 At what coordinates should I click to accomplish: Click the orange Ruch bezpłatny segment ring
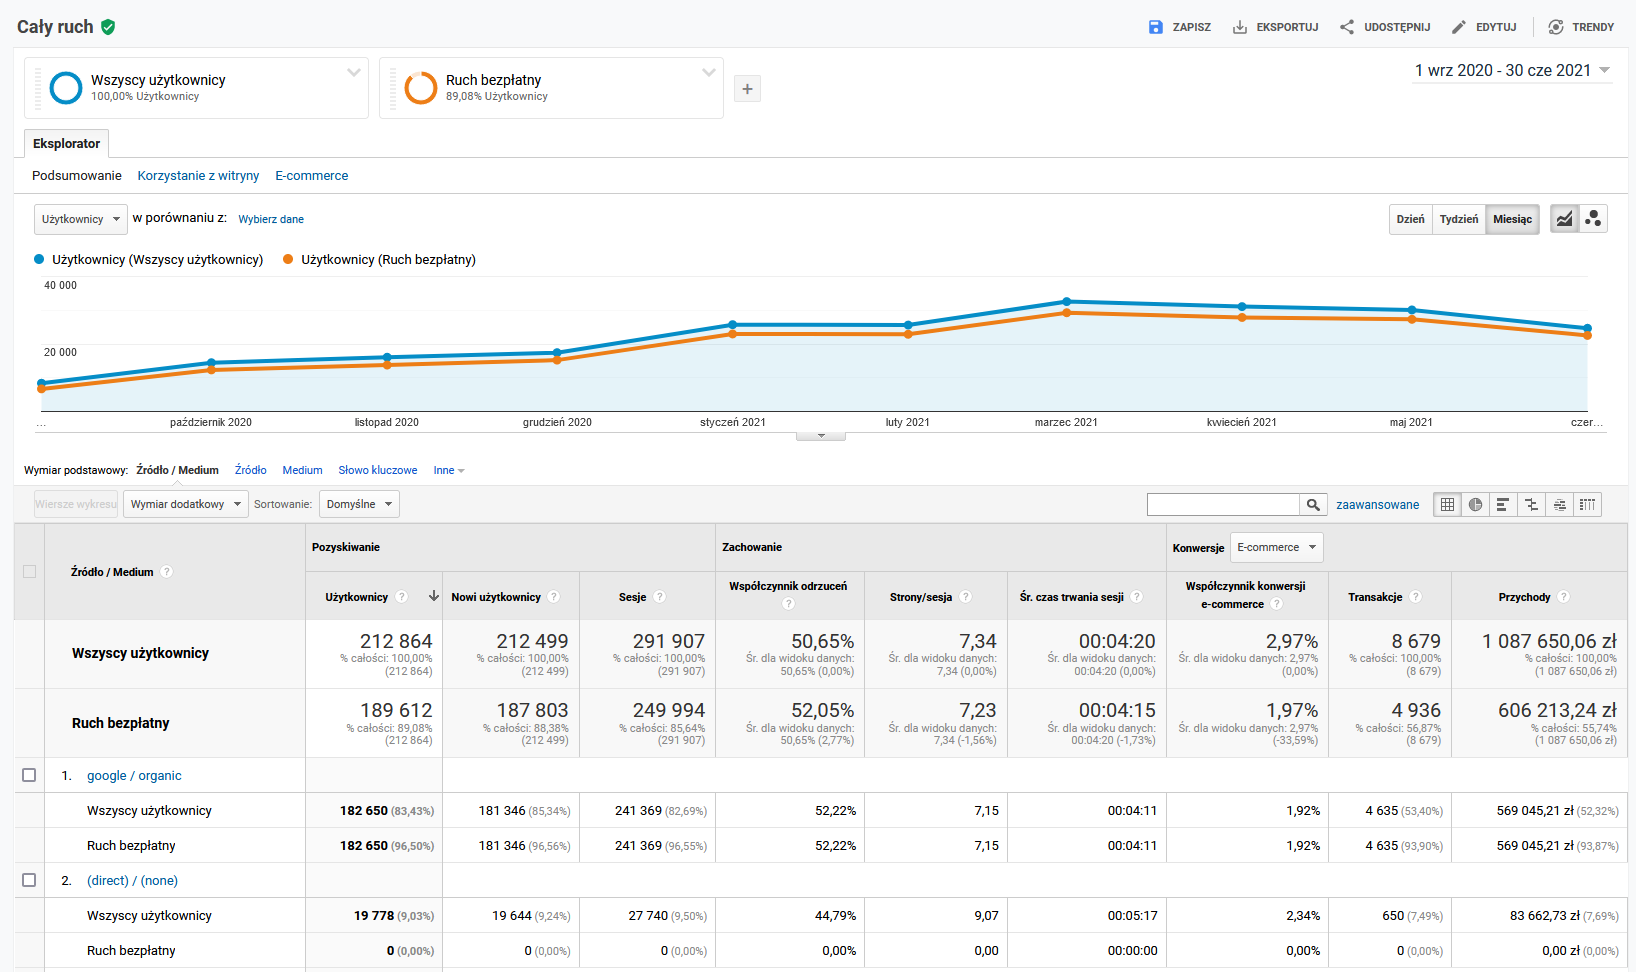[421, 88]
